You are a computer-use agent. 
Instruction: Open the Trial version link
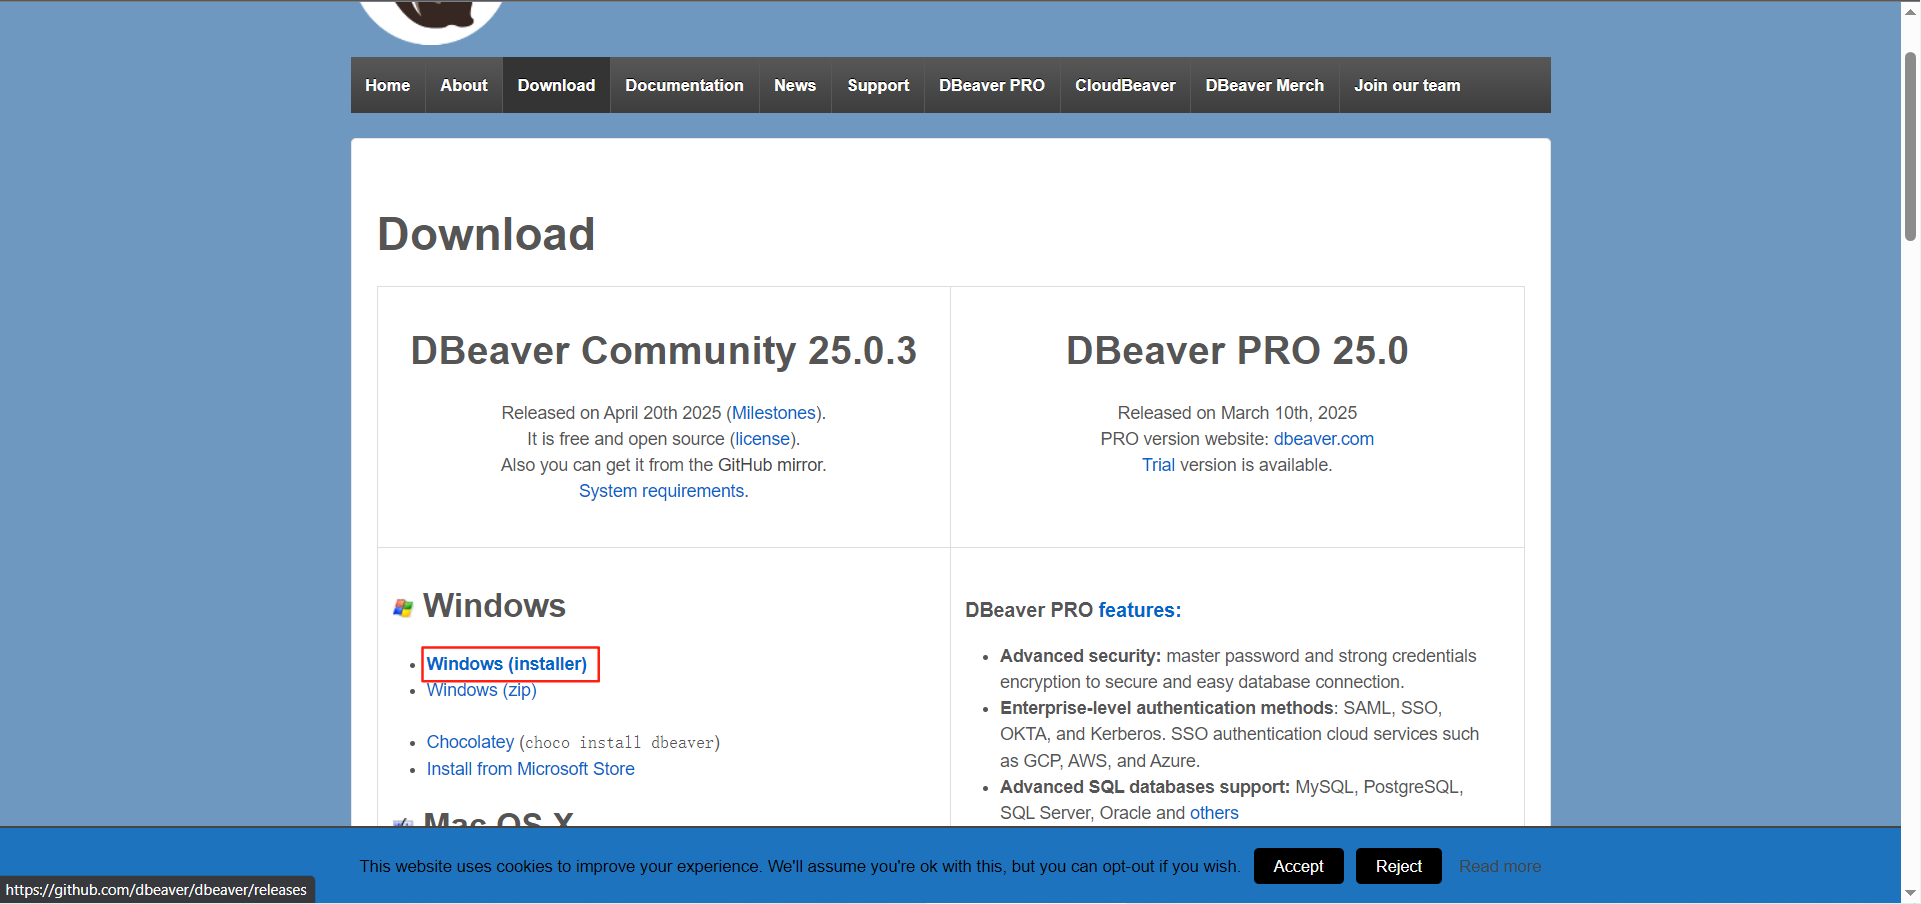pos(1158,465)
